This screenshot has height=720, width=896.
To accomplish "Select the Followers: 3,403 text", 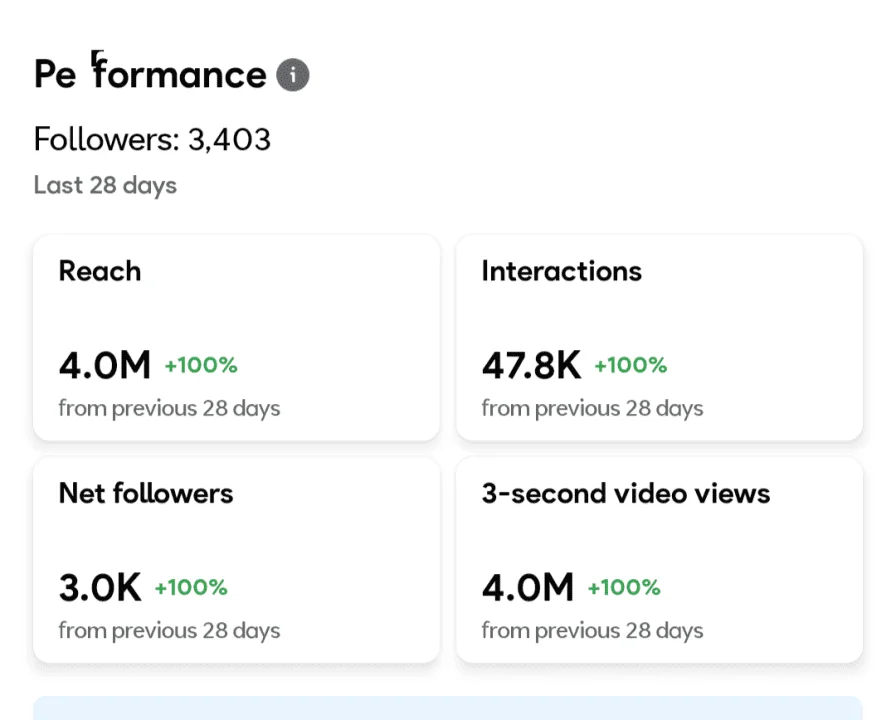I will (152, 139).
